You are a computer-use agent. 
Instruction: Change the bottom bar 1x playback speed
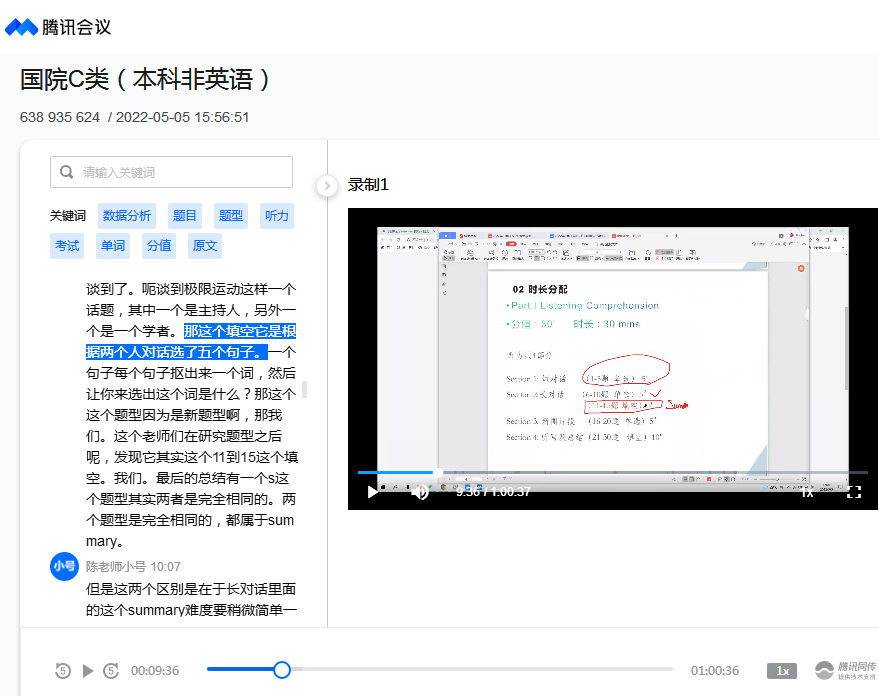tap(782, 671)
